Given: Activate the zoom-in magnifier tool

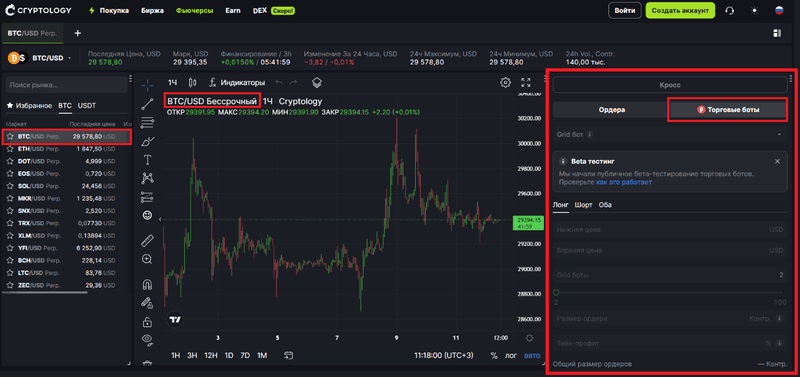Looking at the screenshot, I should (147, 259).
